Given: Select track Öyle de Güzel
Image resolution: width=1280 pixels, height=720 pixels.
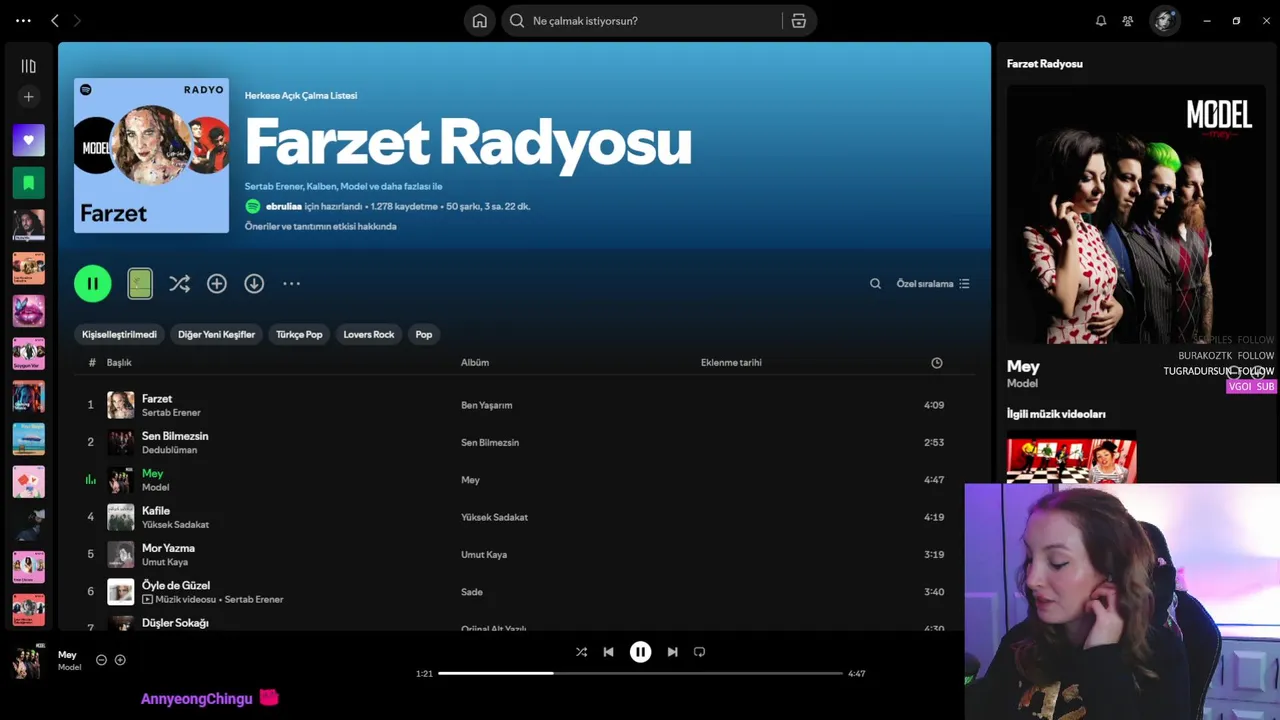Looking at the screenshot, I should pos(176,585).
